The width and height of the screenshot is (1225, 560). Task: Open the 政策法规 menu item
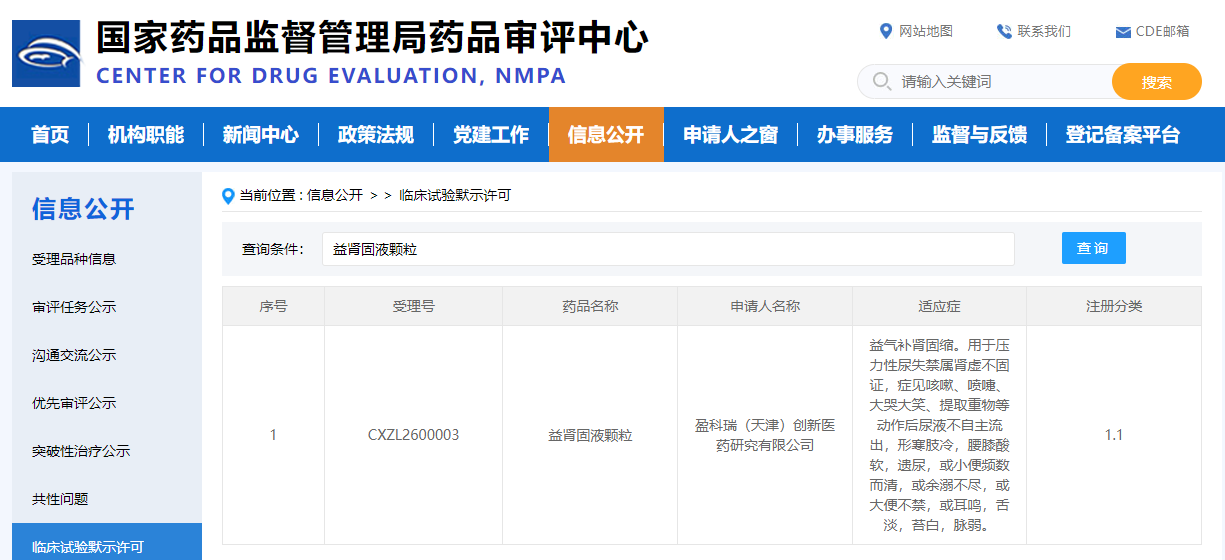pos(375,135)
